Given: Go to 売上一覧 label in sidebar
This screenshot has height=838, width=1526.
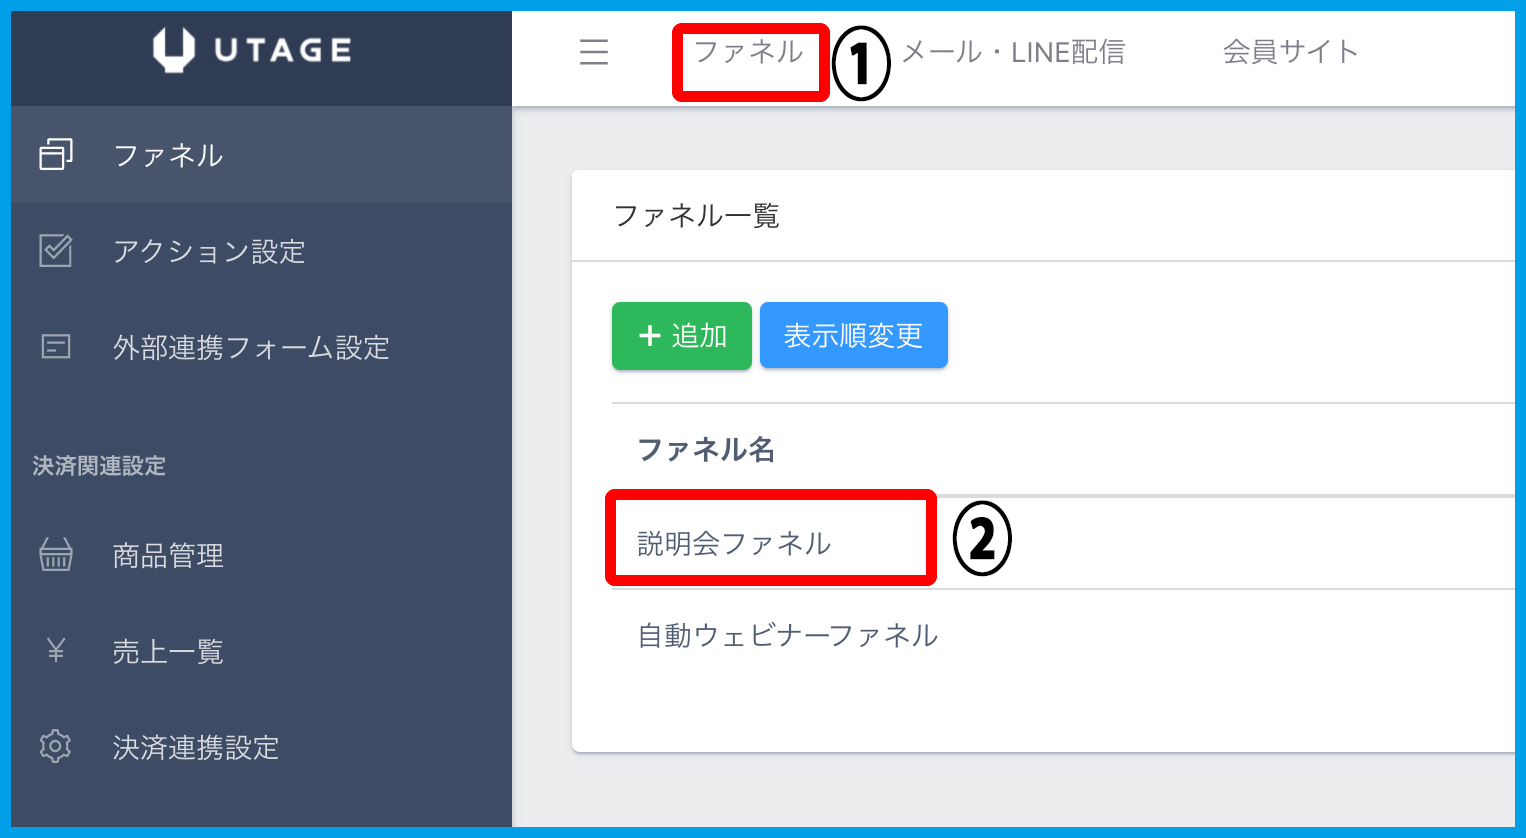Looking at the screenshot, I should pyautogui.click(x=168, y=651).
